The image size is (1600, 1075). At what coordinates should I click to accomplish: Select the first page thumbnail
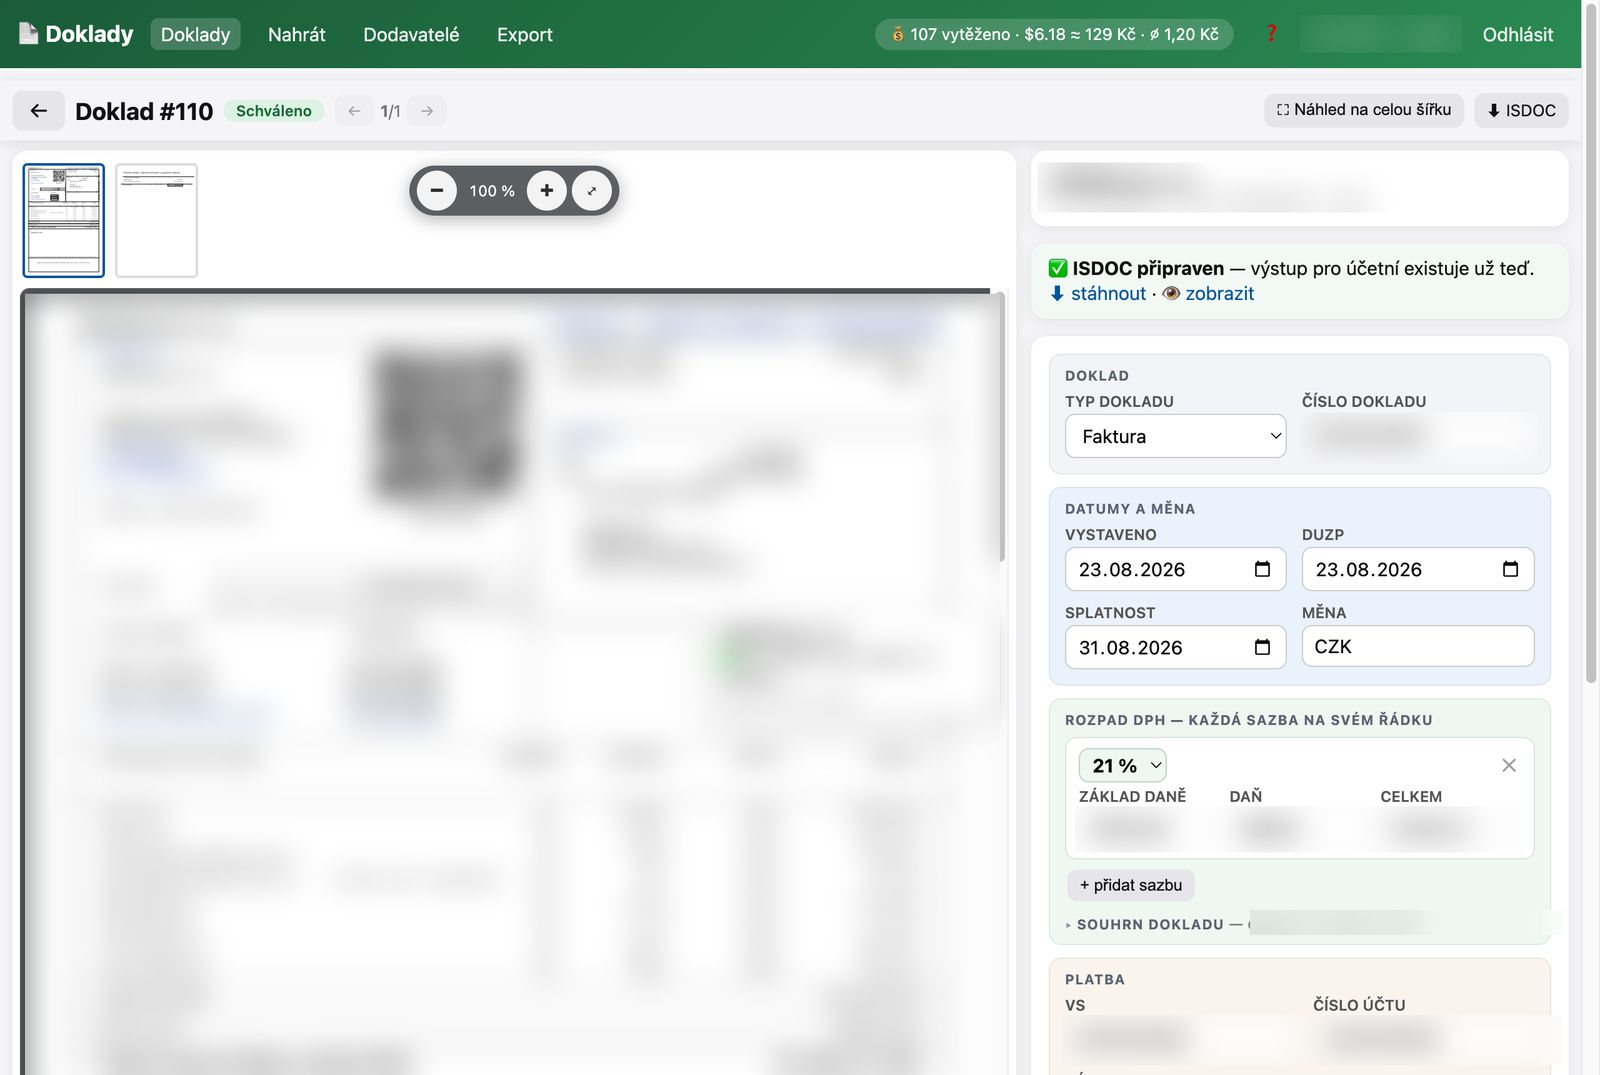tap(64, 220)
